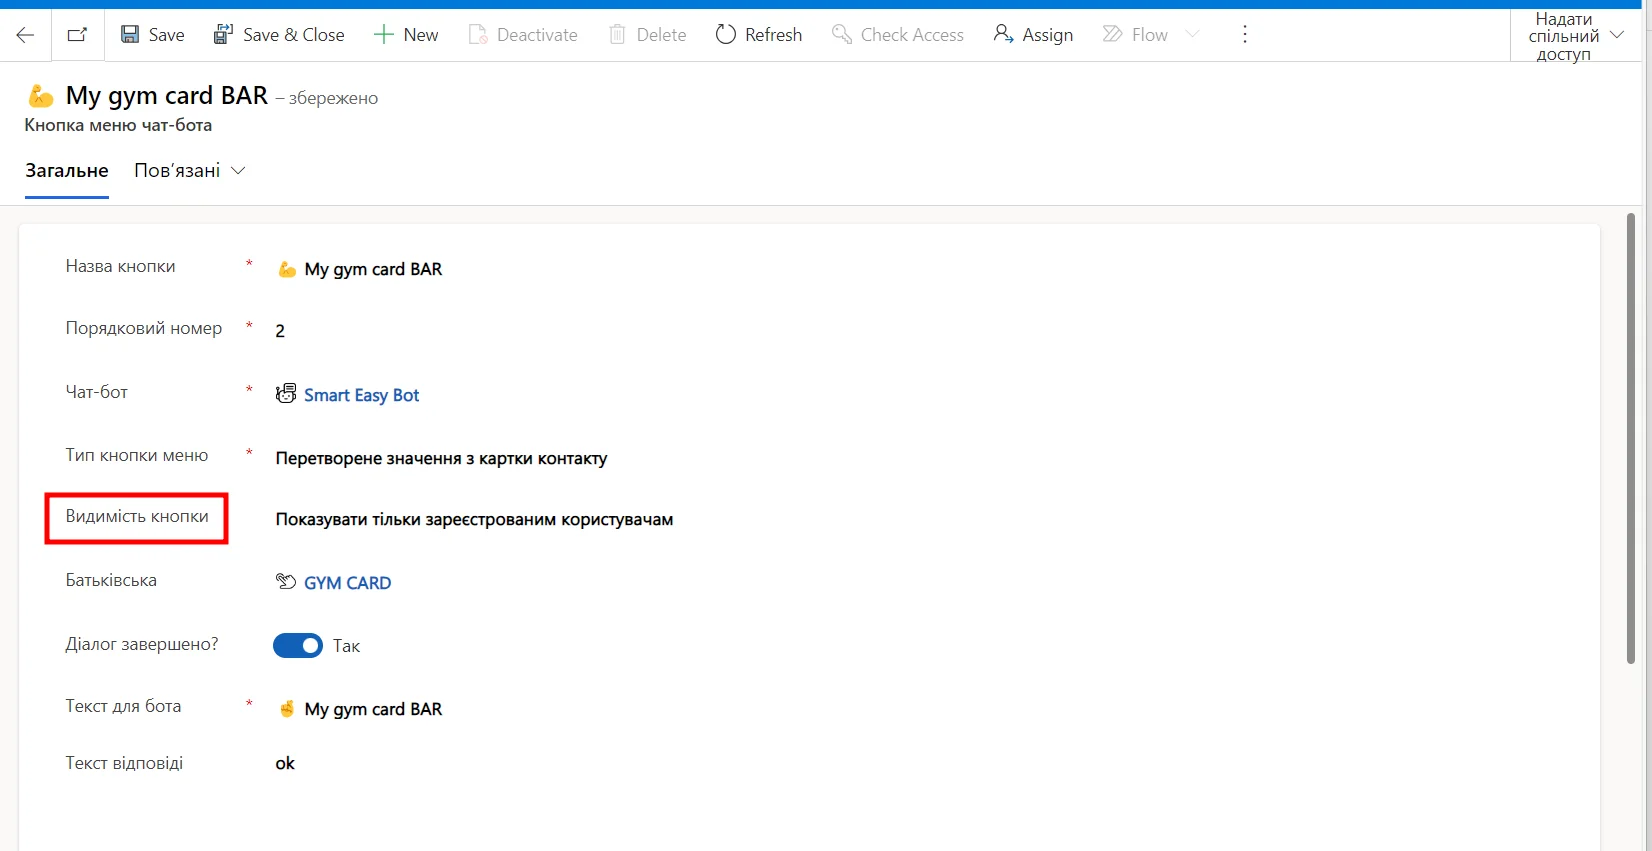Open record in new window icon

[x=77, y=35]
